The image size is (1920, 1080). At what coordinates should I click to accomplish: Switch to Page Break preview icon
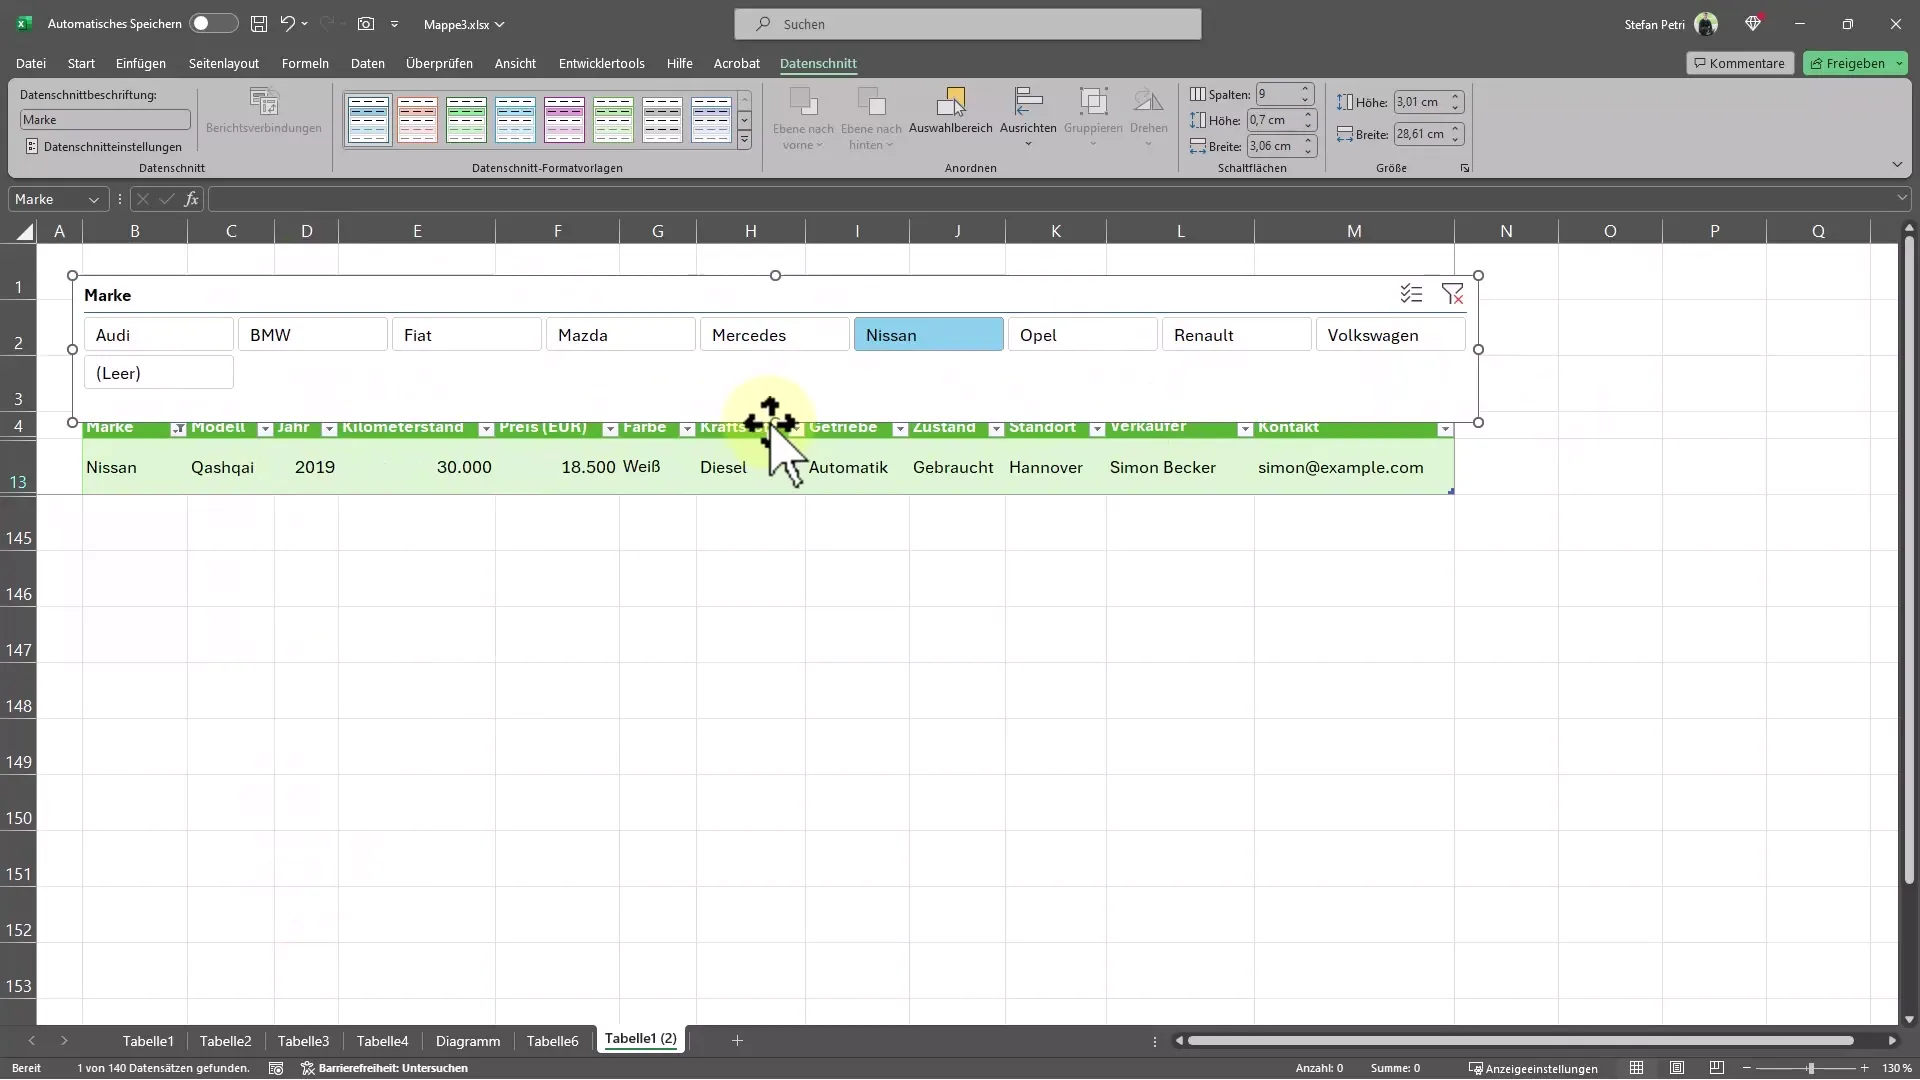[1717, 1068]
